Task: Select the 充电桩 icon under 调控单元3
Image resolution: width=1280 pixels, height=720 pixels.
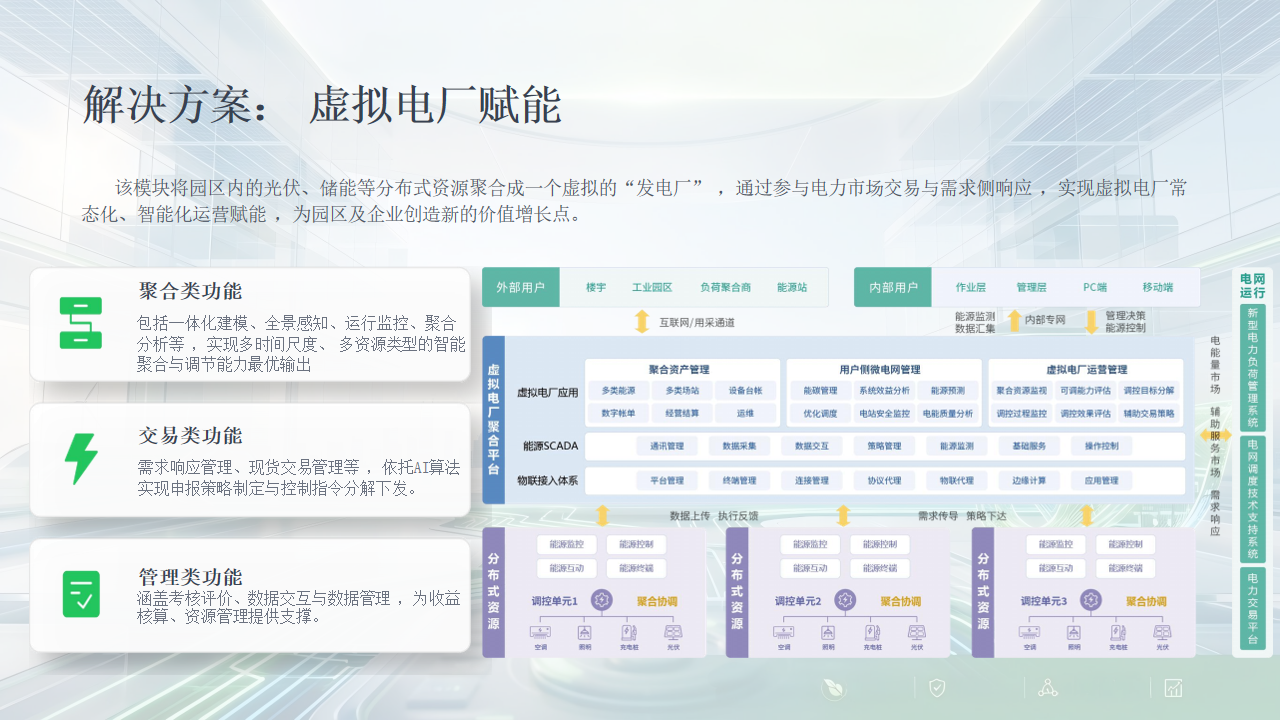Action: pos(1118,632)
